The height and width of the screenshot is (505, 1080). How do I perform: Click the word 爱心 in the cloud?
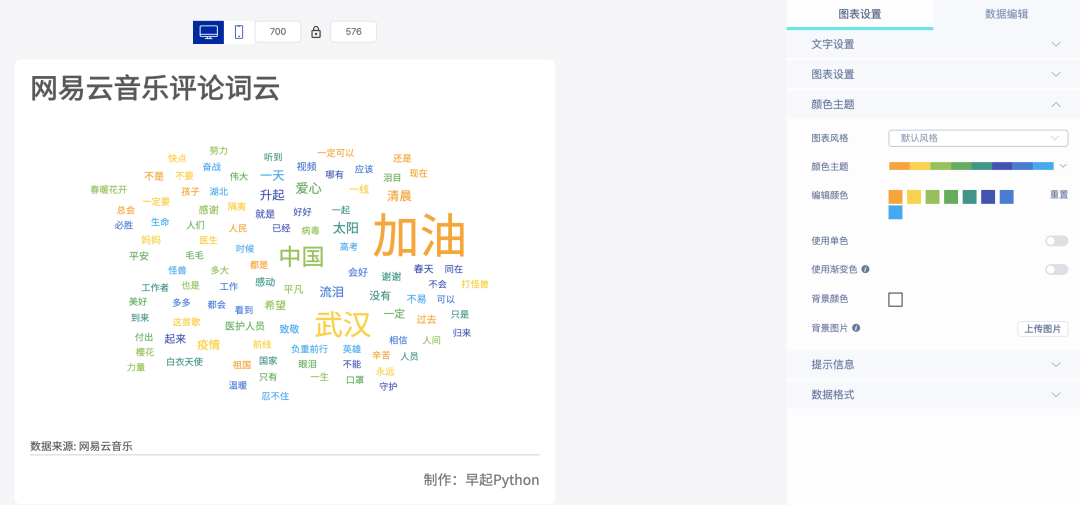tap(309, 188)
